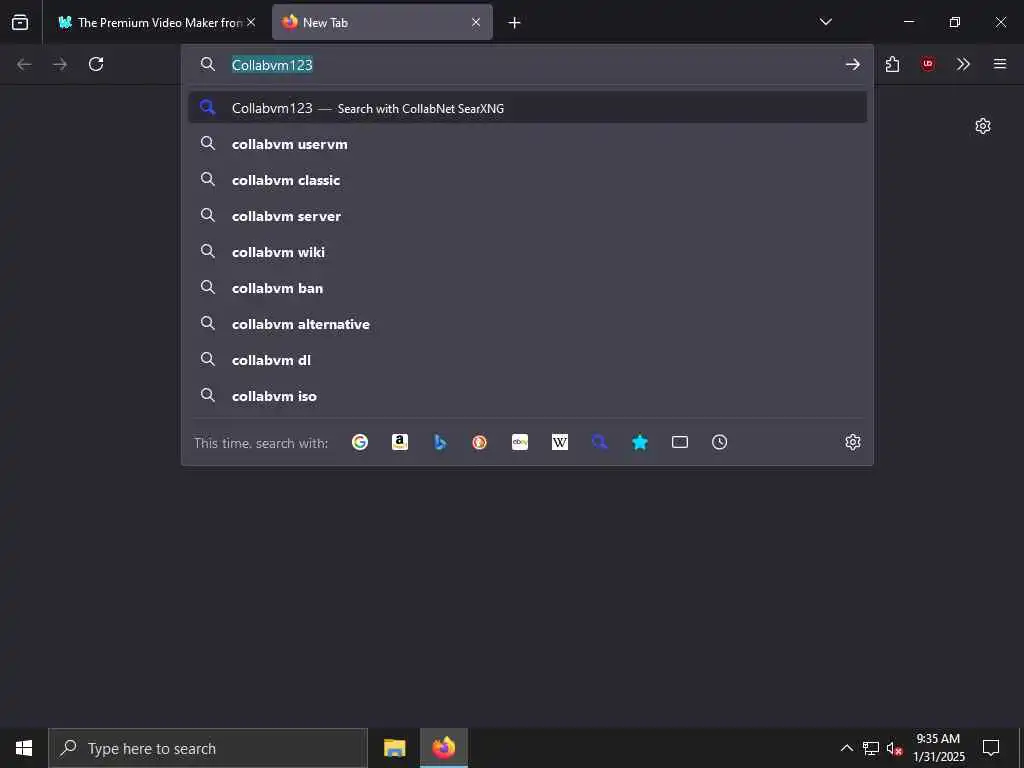Search this time with Amazon
Screen dimensions: 1024x768
(400, 442)
